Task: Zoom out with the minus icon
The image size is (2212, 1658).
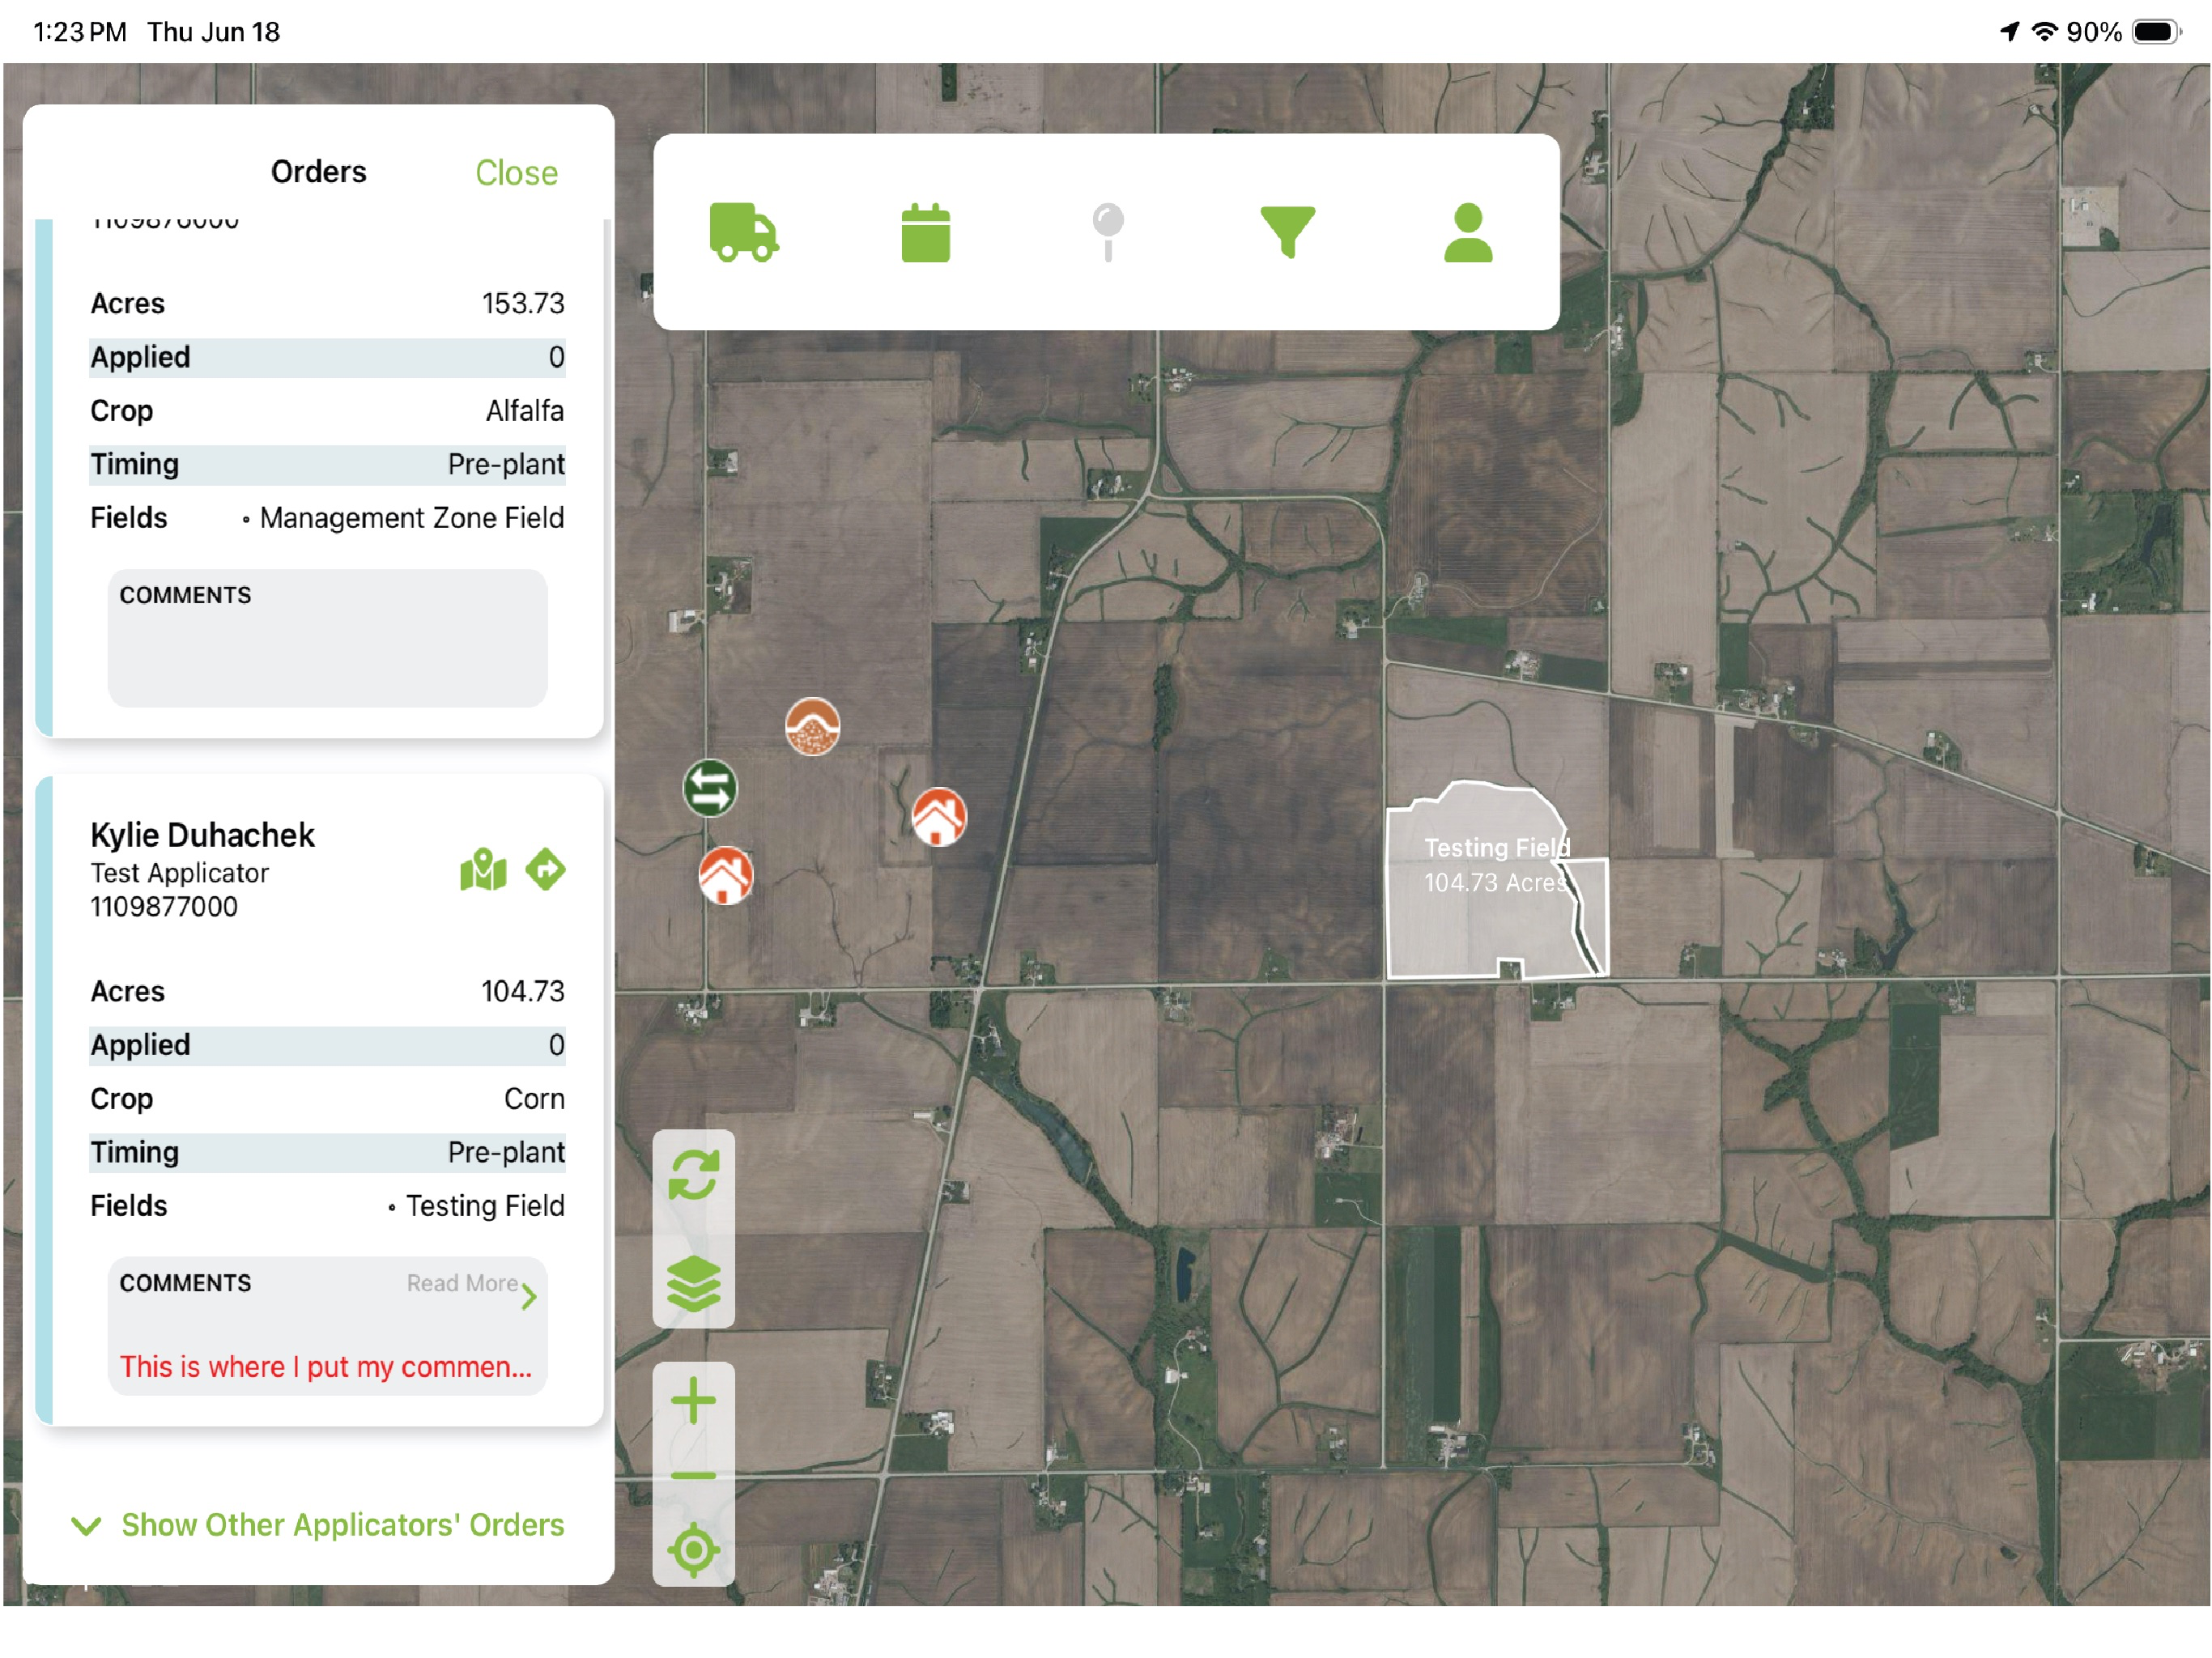Action: coord(693,1476)
